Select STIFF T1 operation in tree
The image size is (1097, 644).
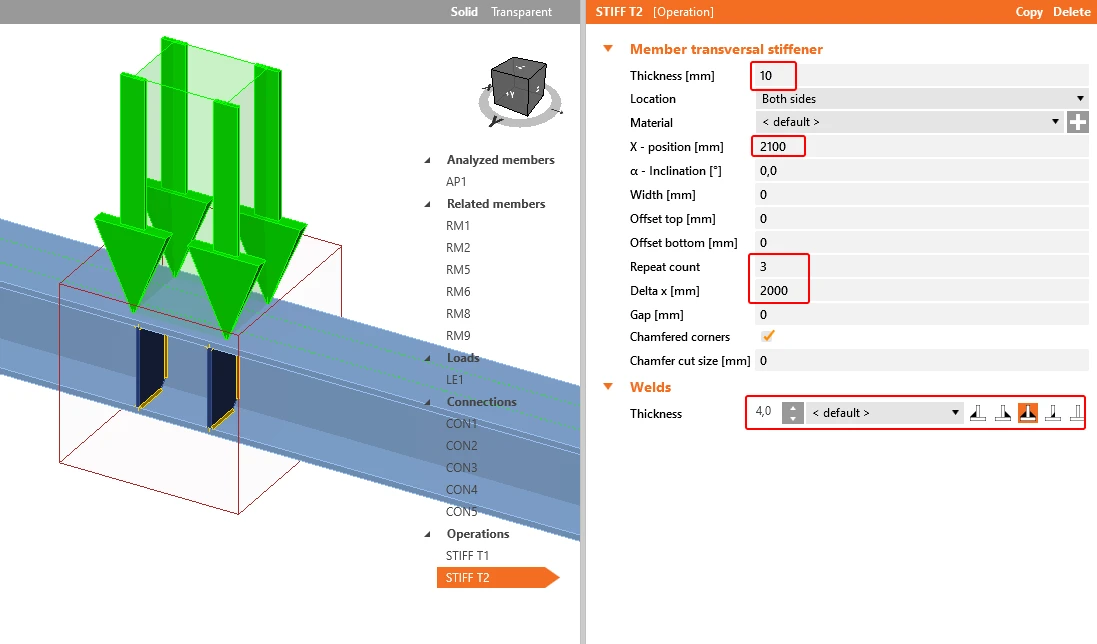[x=467, y=556]
